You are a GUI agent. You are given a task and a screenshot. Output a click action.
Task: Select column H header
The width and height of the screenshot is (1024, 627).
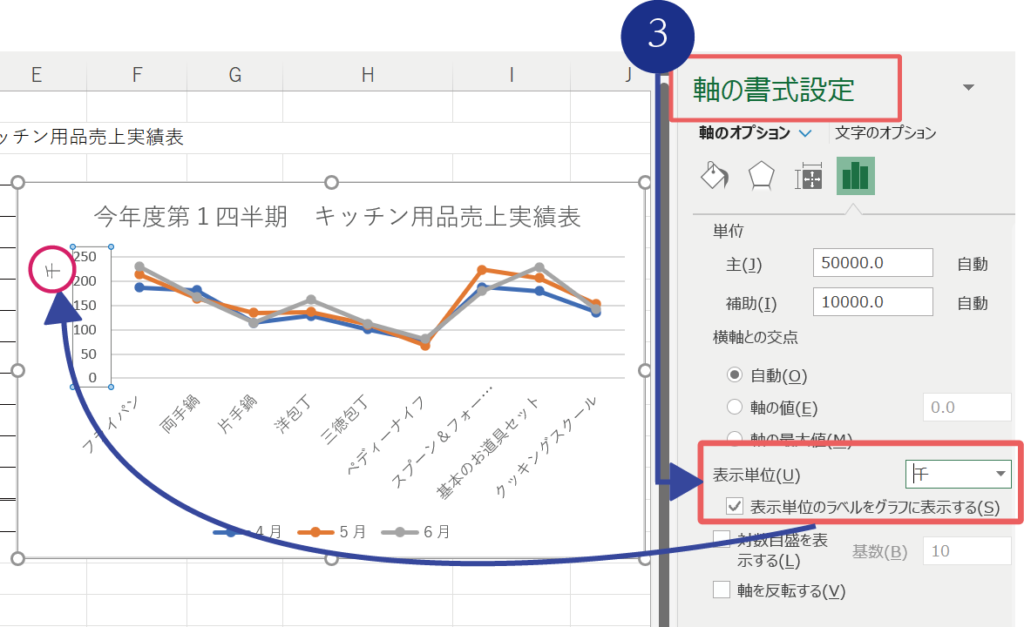tap(368, 74)
